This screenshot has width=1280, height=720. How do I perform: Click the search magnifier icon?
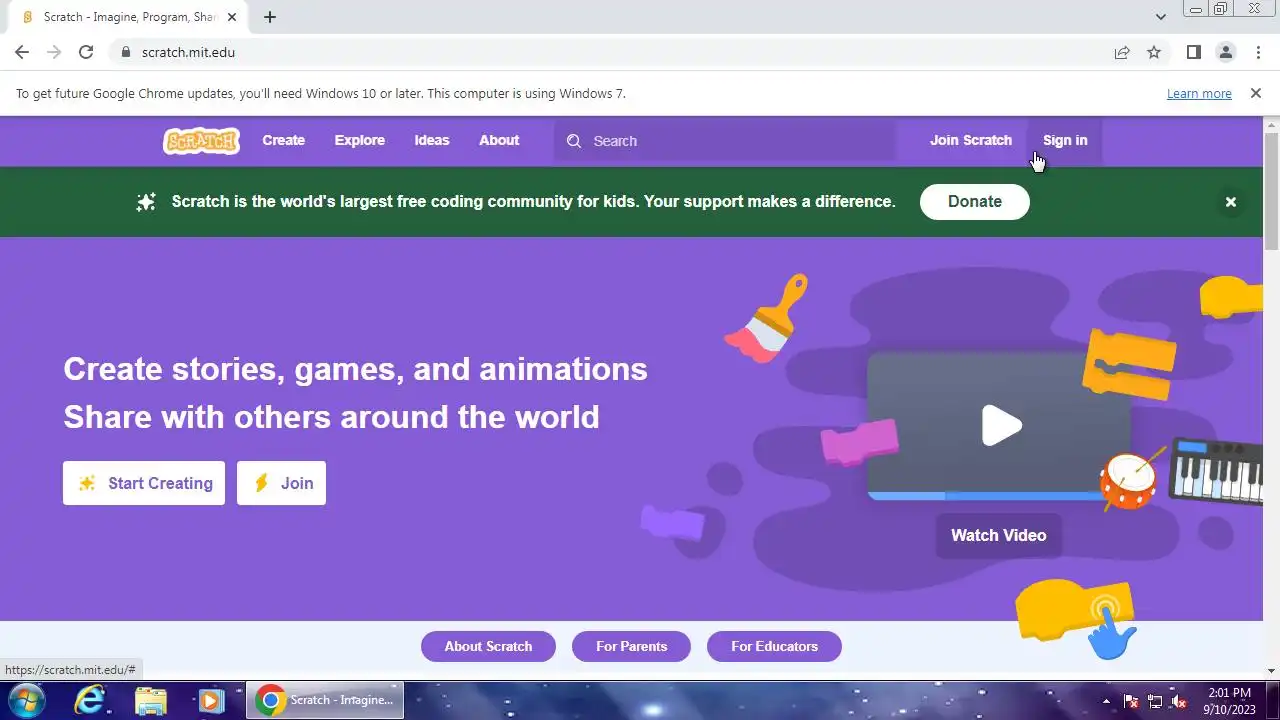pos(574,141)
